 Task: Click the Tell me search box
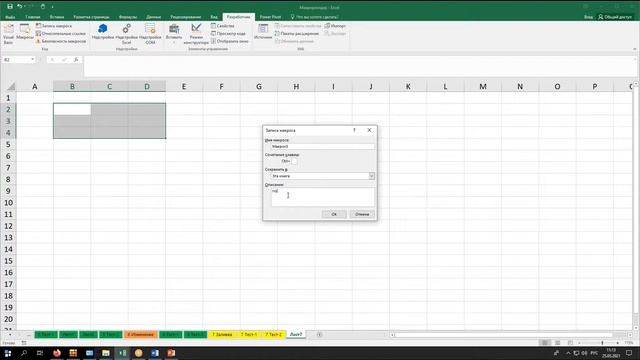click(315, 17)
